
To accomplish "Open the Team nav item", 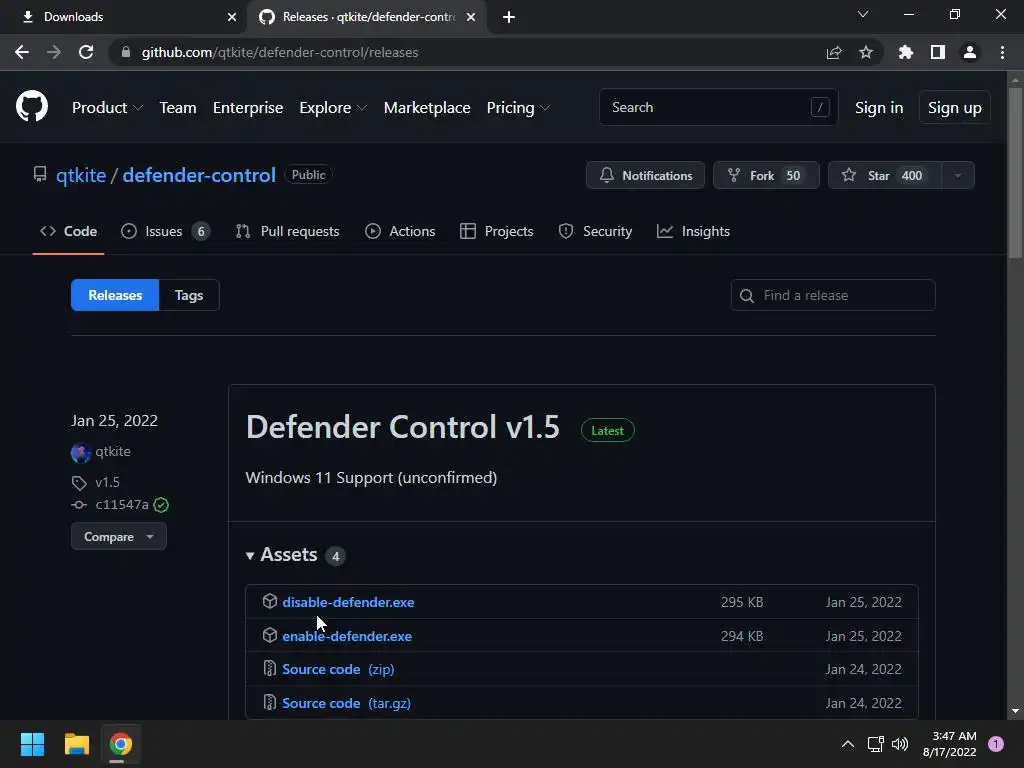I will pos(178,108).
